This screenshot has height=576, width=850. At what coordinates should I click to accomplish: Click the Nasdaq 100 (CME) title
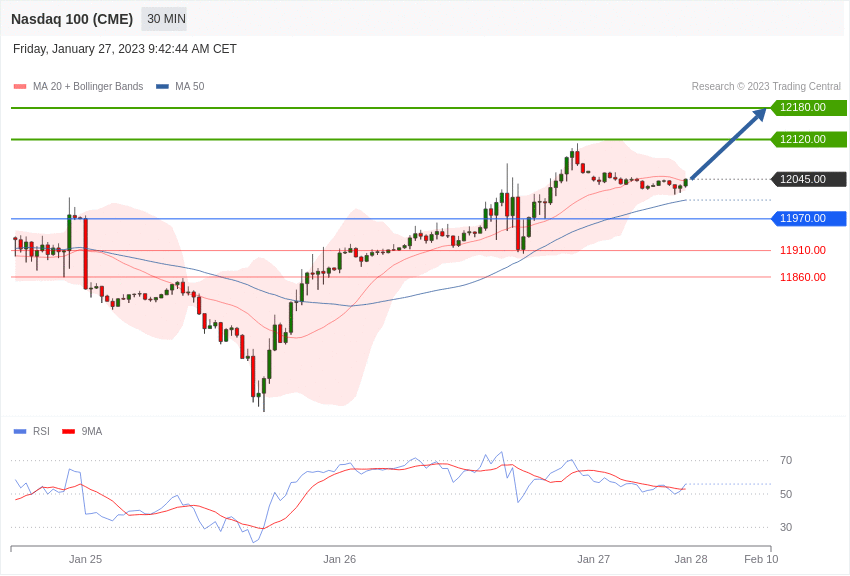[x=72, y=19]
